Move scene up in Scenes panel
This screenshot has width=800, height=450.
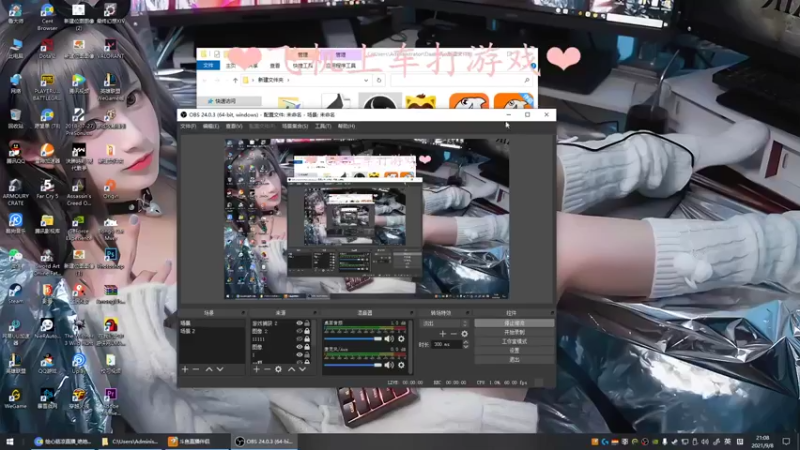point(209,369)
